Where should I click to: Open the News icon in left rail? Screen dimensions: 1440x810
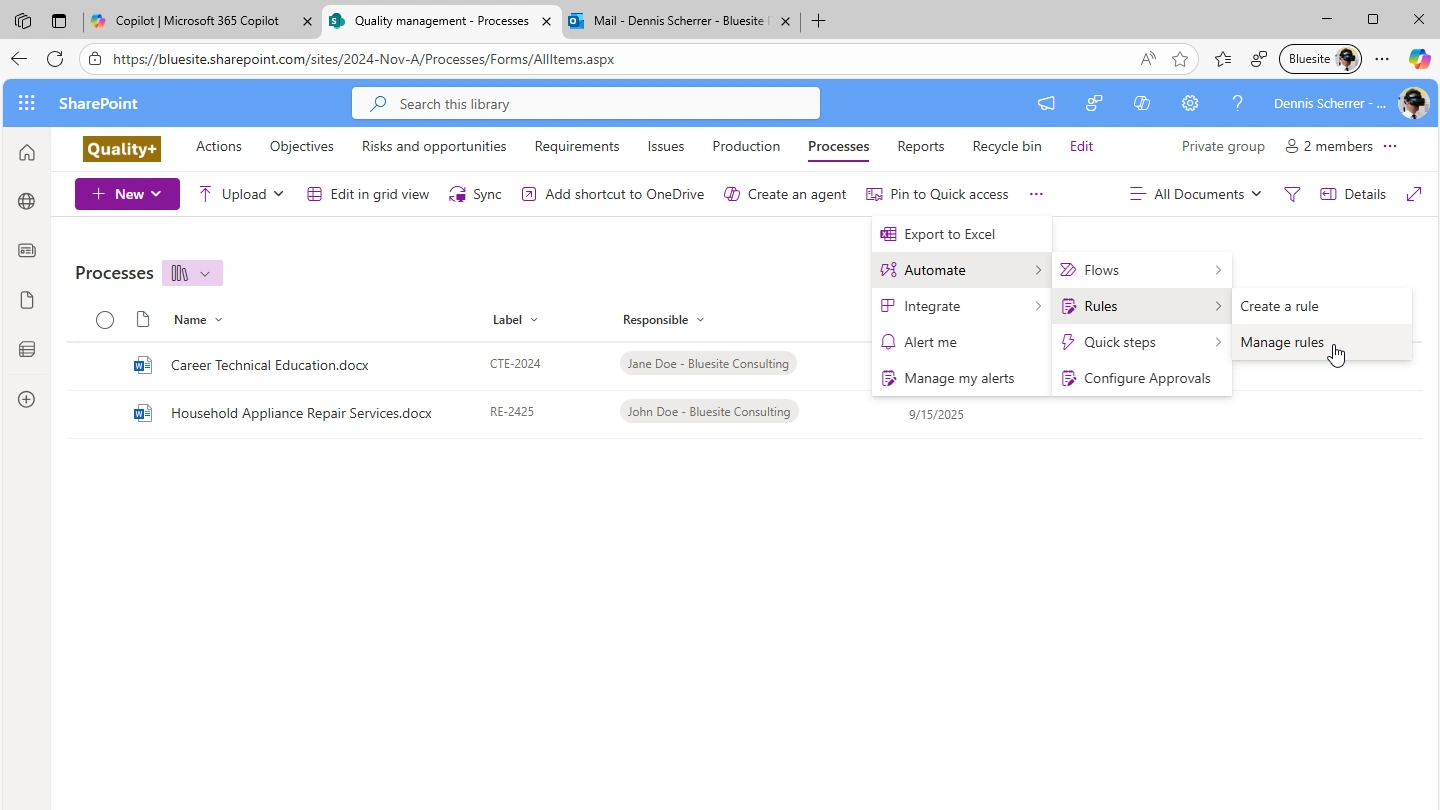click(27, 251)
